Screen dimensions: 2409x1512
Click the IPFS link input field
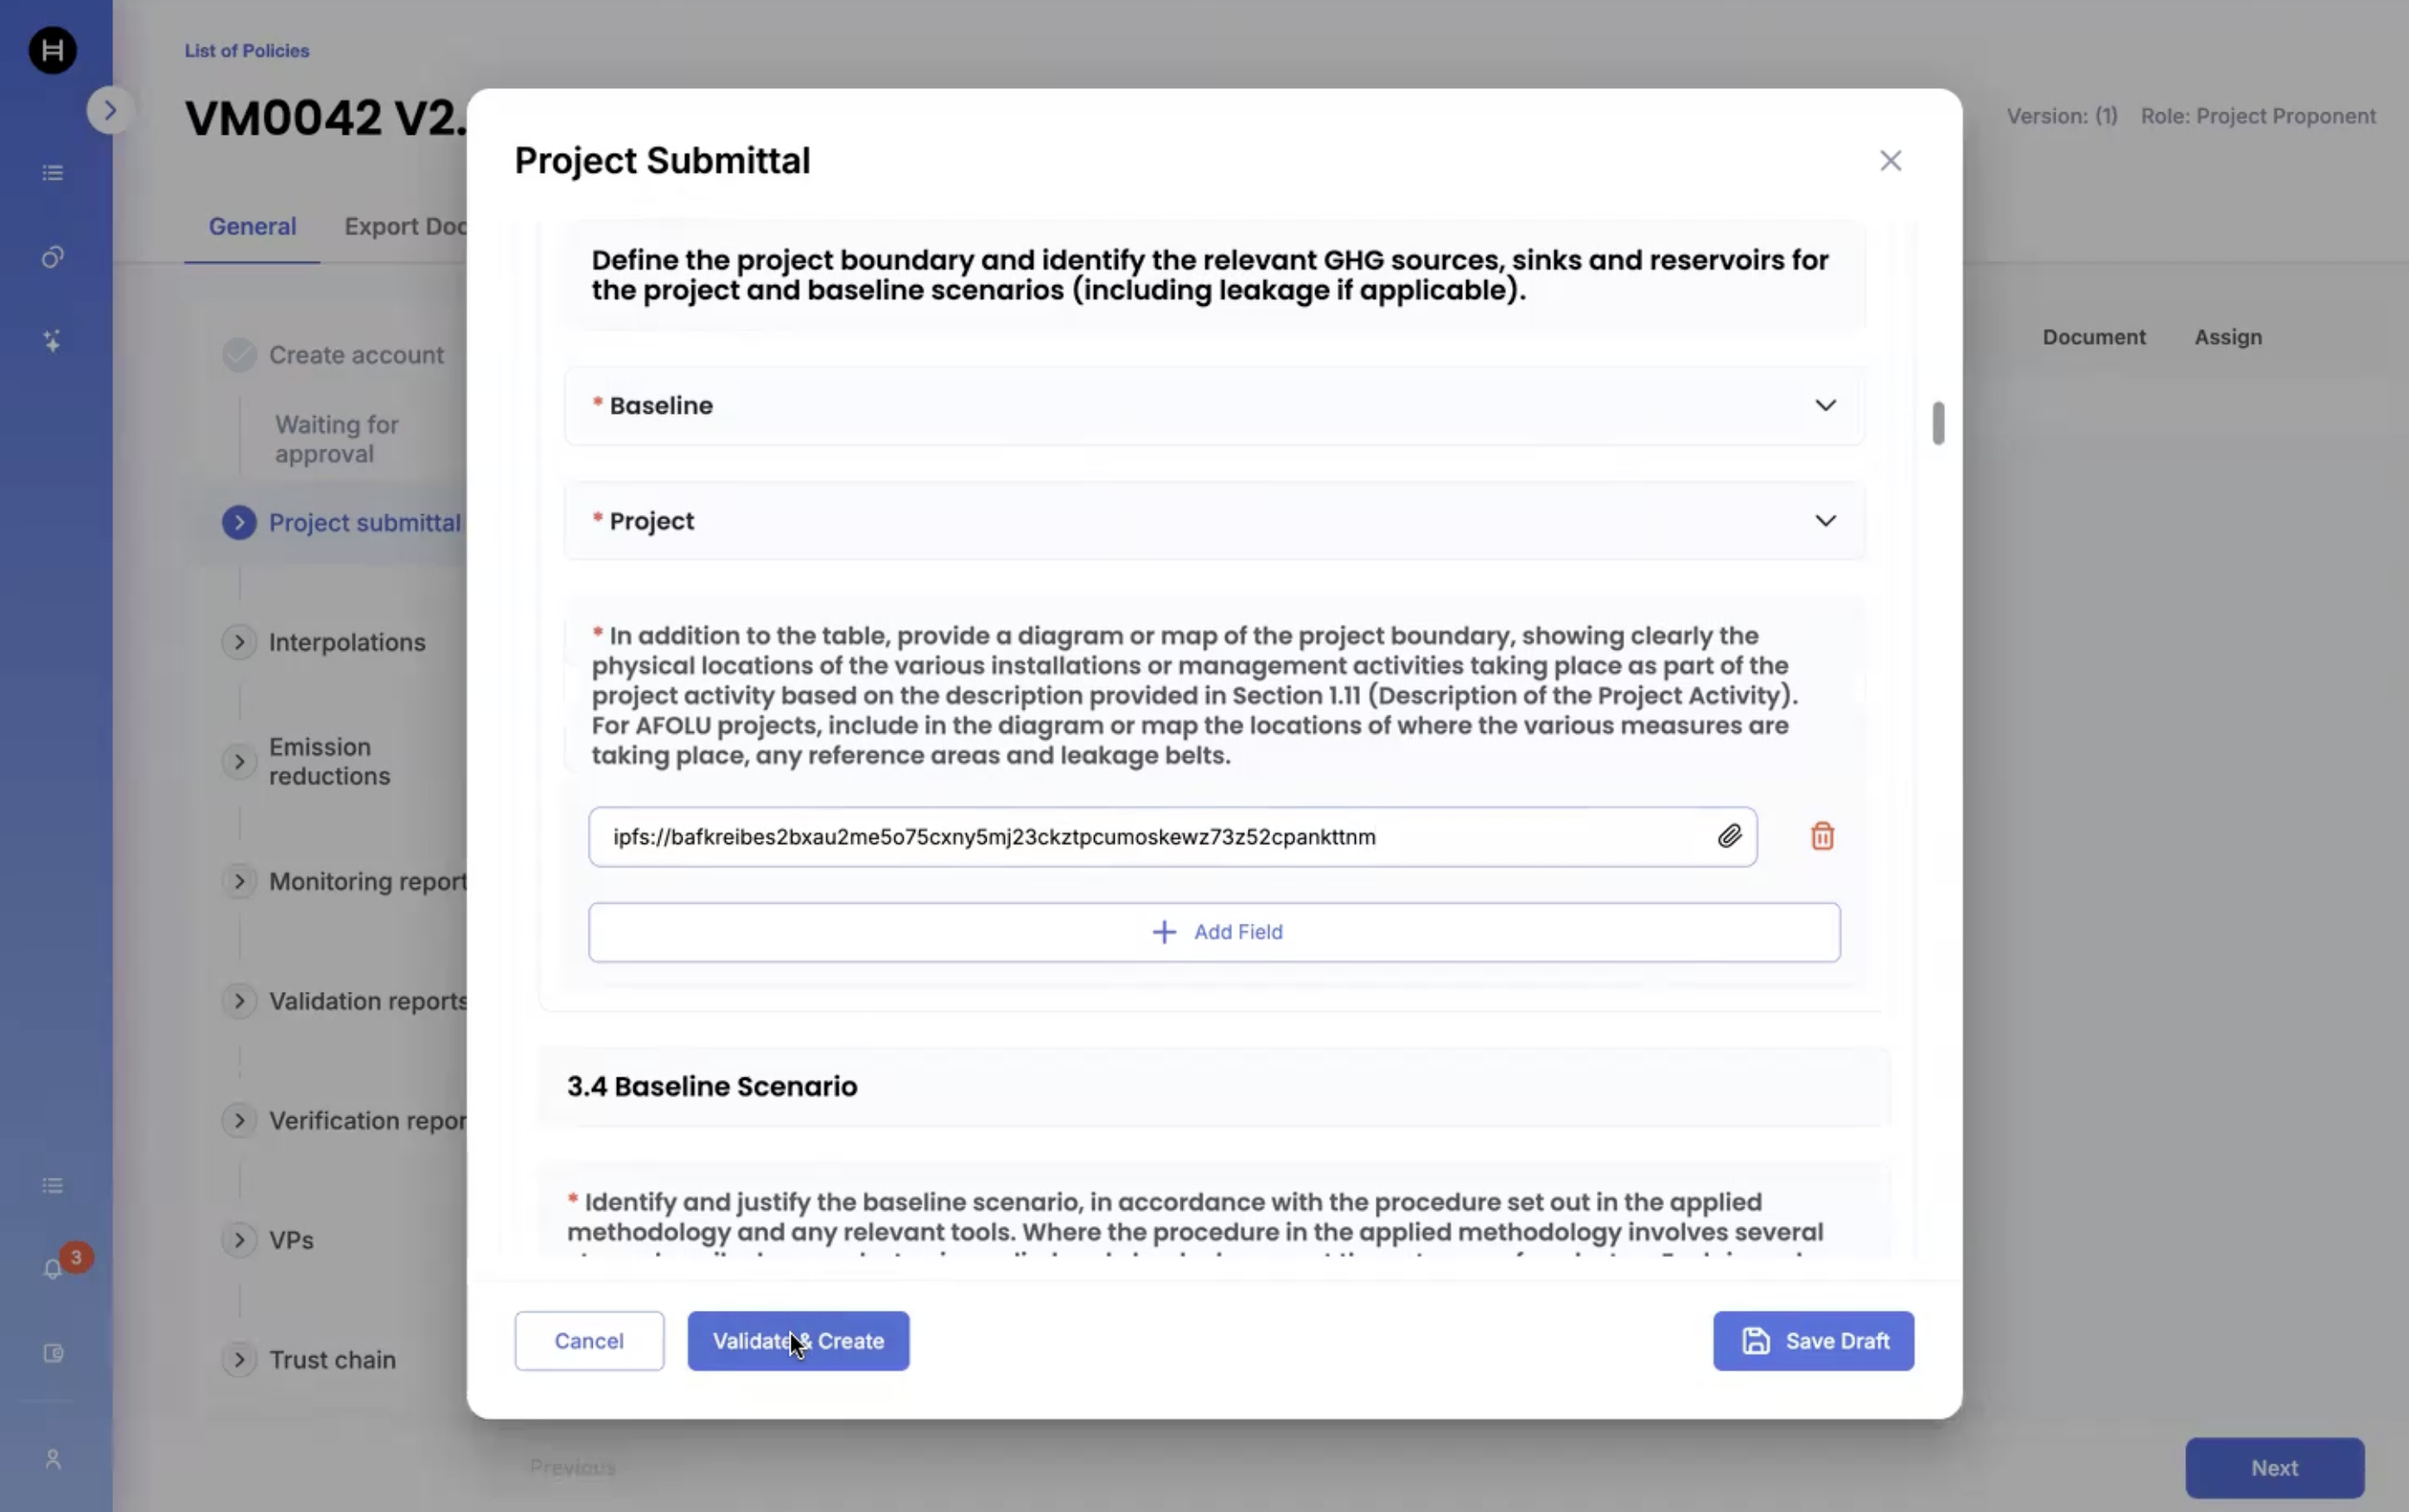coord(1150,837)
